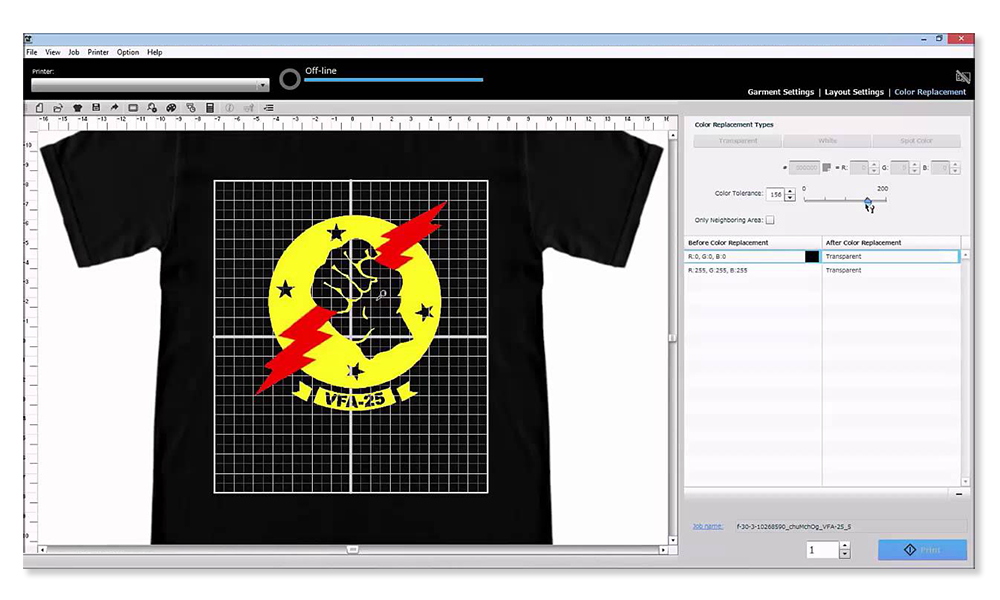Increase Color Tolerance with up arrow
Image resolution: width=1000 pixels, height=600 pixels.
point(790,191)
